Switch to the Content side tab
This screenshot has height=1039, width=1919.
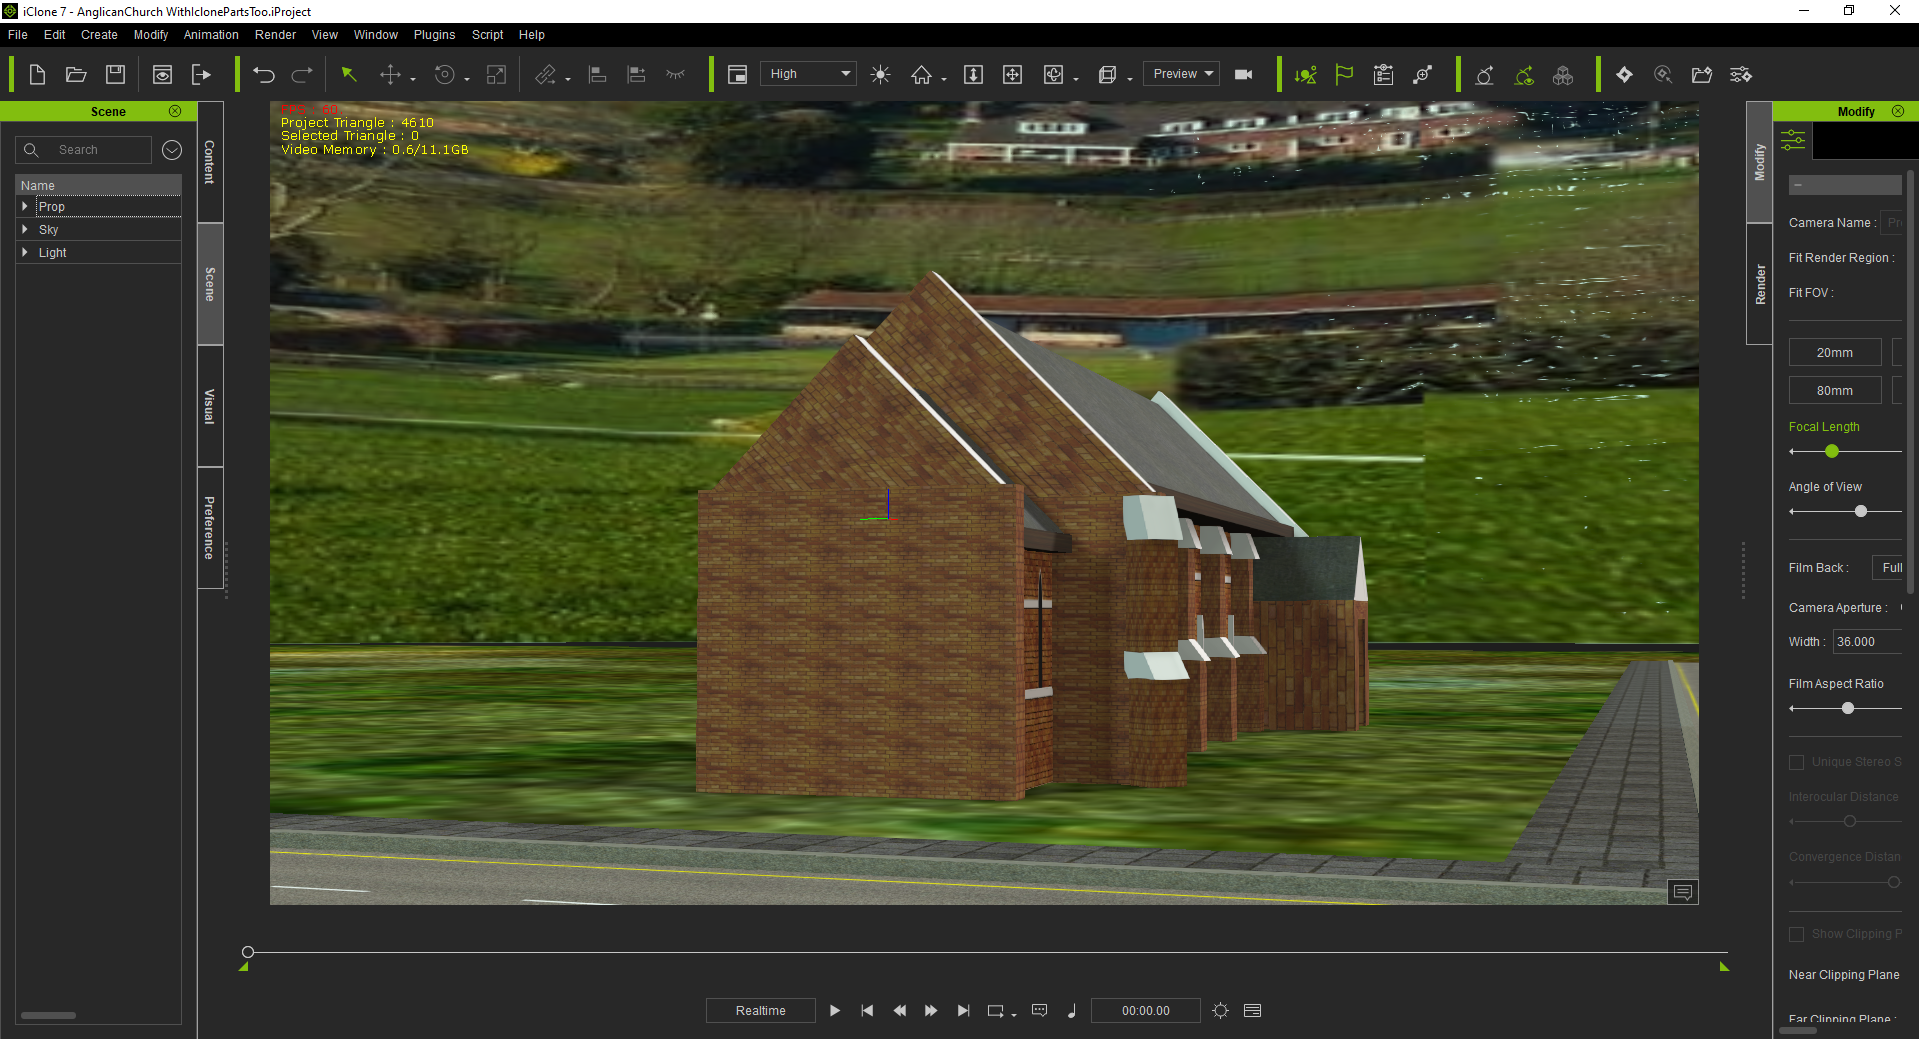210,161
